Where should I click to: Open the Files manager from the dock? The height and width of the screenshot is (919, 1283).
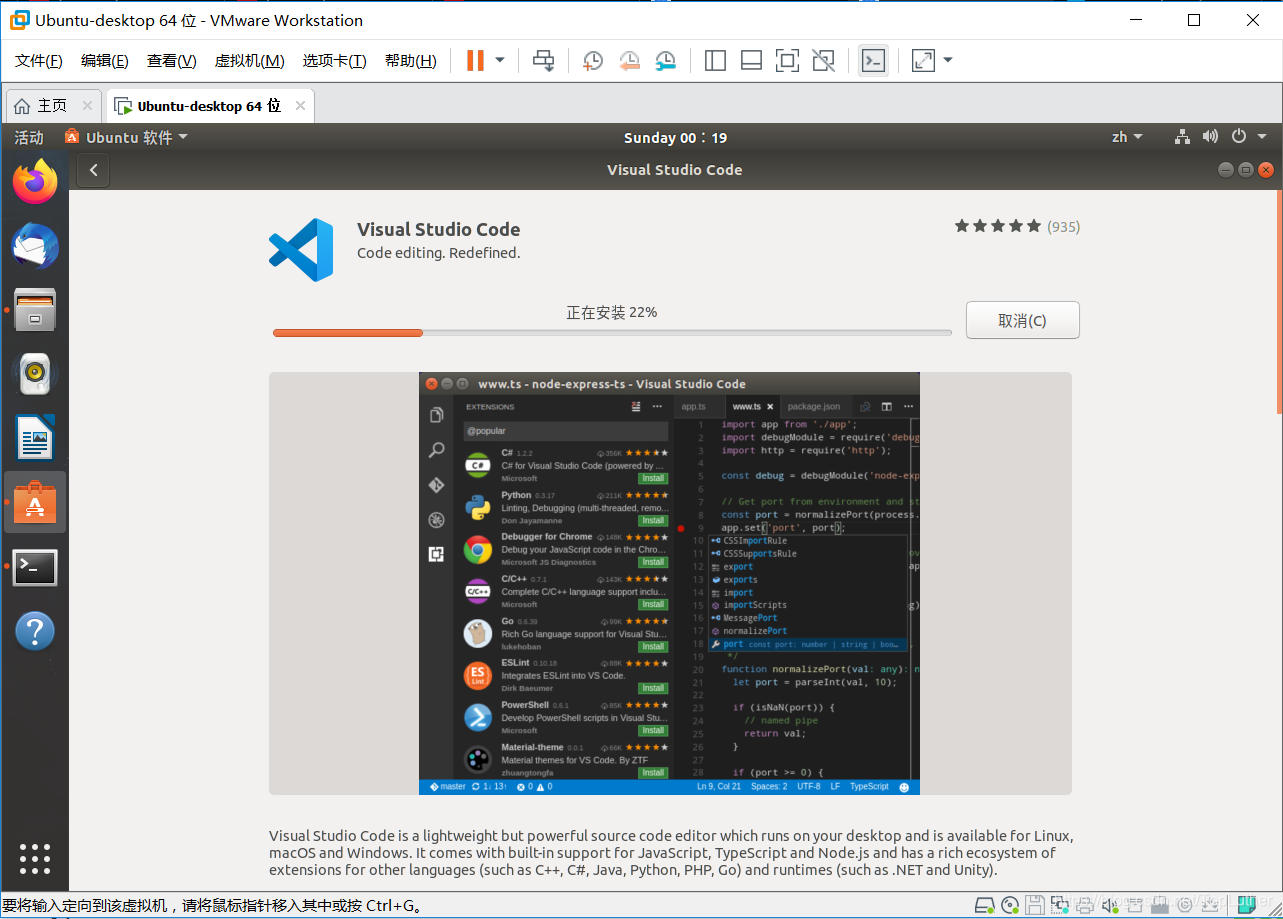(35, 310)
